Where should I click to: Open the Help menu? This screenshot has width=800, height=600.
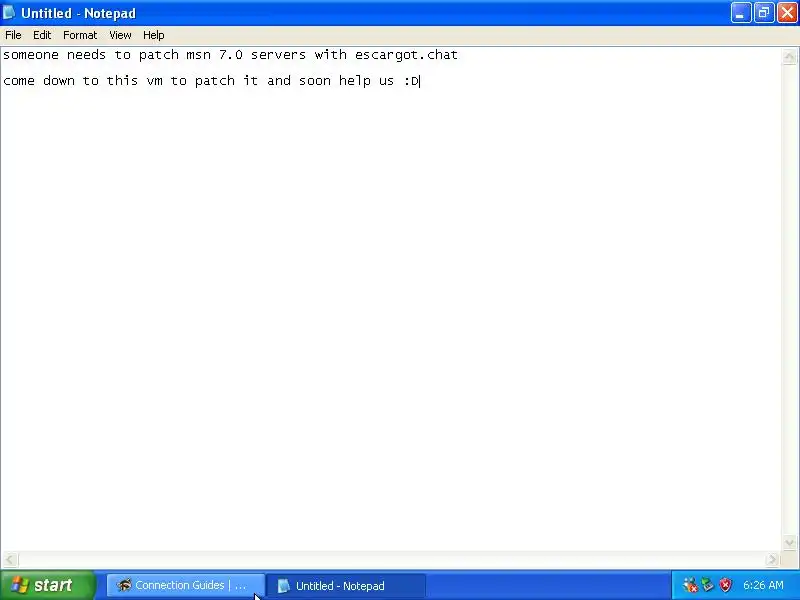[153, 35]
